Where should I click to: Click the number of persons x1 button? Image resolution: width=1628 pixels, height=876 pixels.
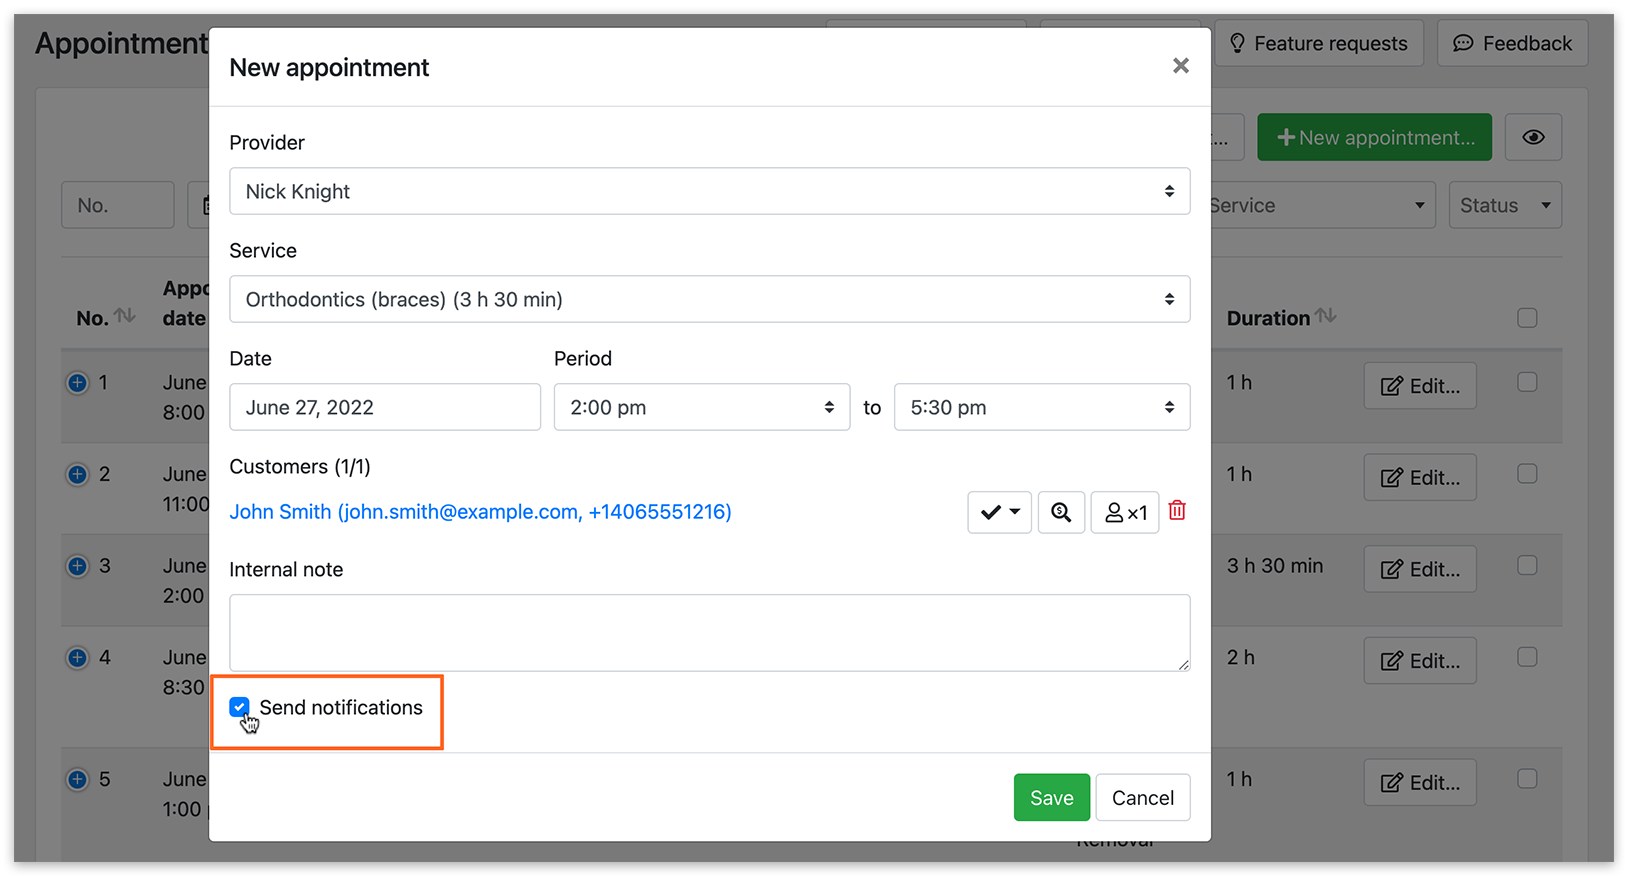click(x=1125, y=512)
